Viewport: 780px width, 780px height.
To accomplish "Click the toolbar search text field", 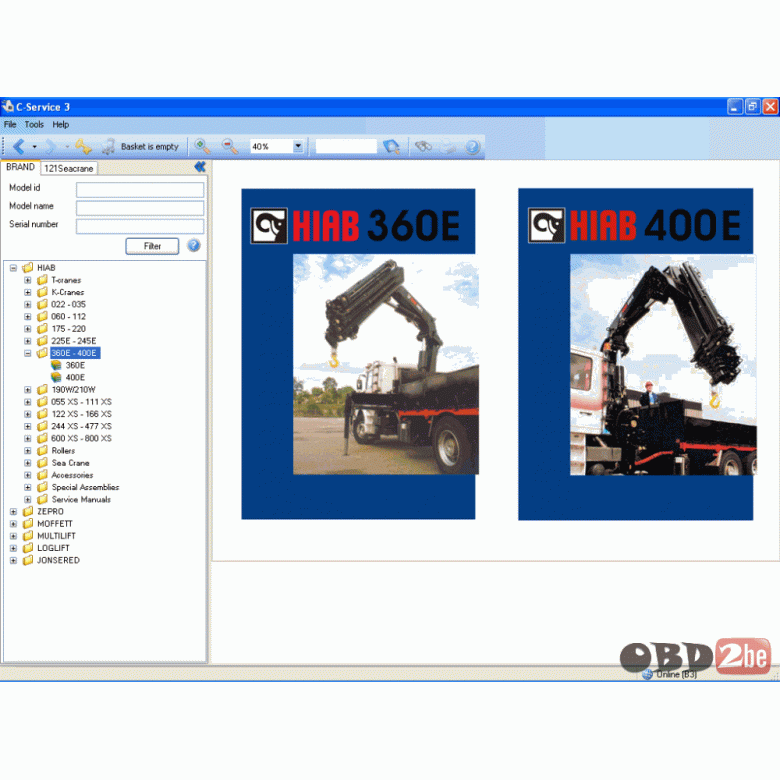I will tap(346, 146).
